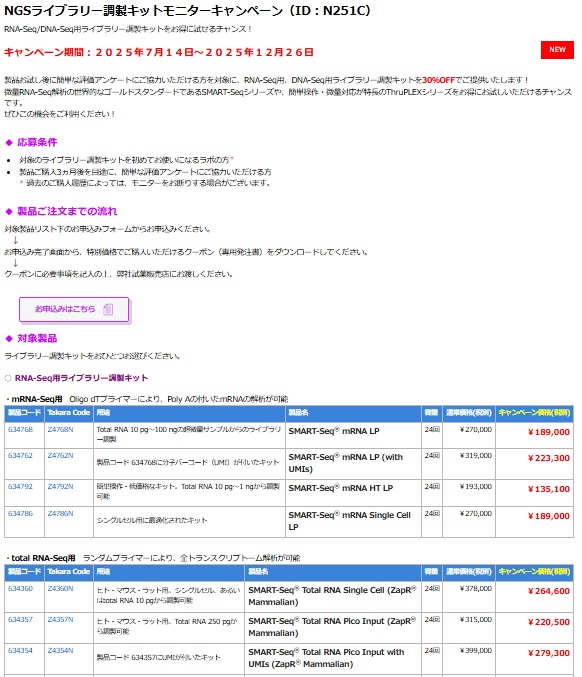
Task: Click the clipboard icon on the application button
Action: point(108,309)
